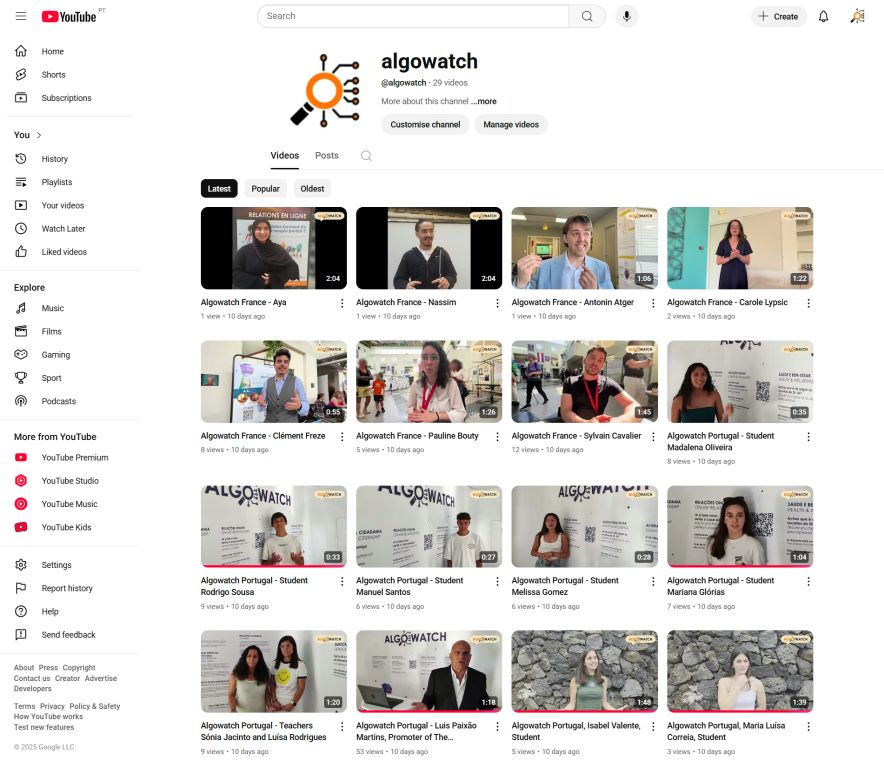The height and width of the screenshot is (768, 884).
Task: Expand the You section chevron
Action: point(39,135)
